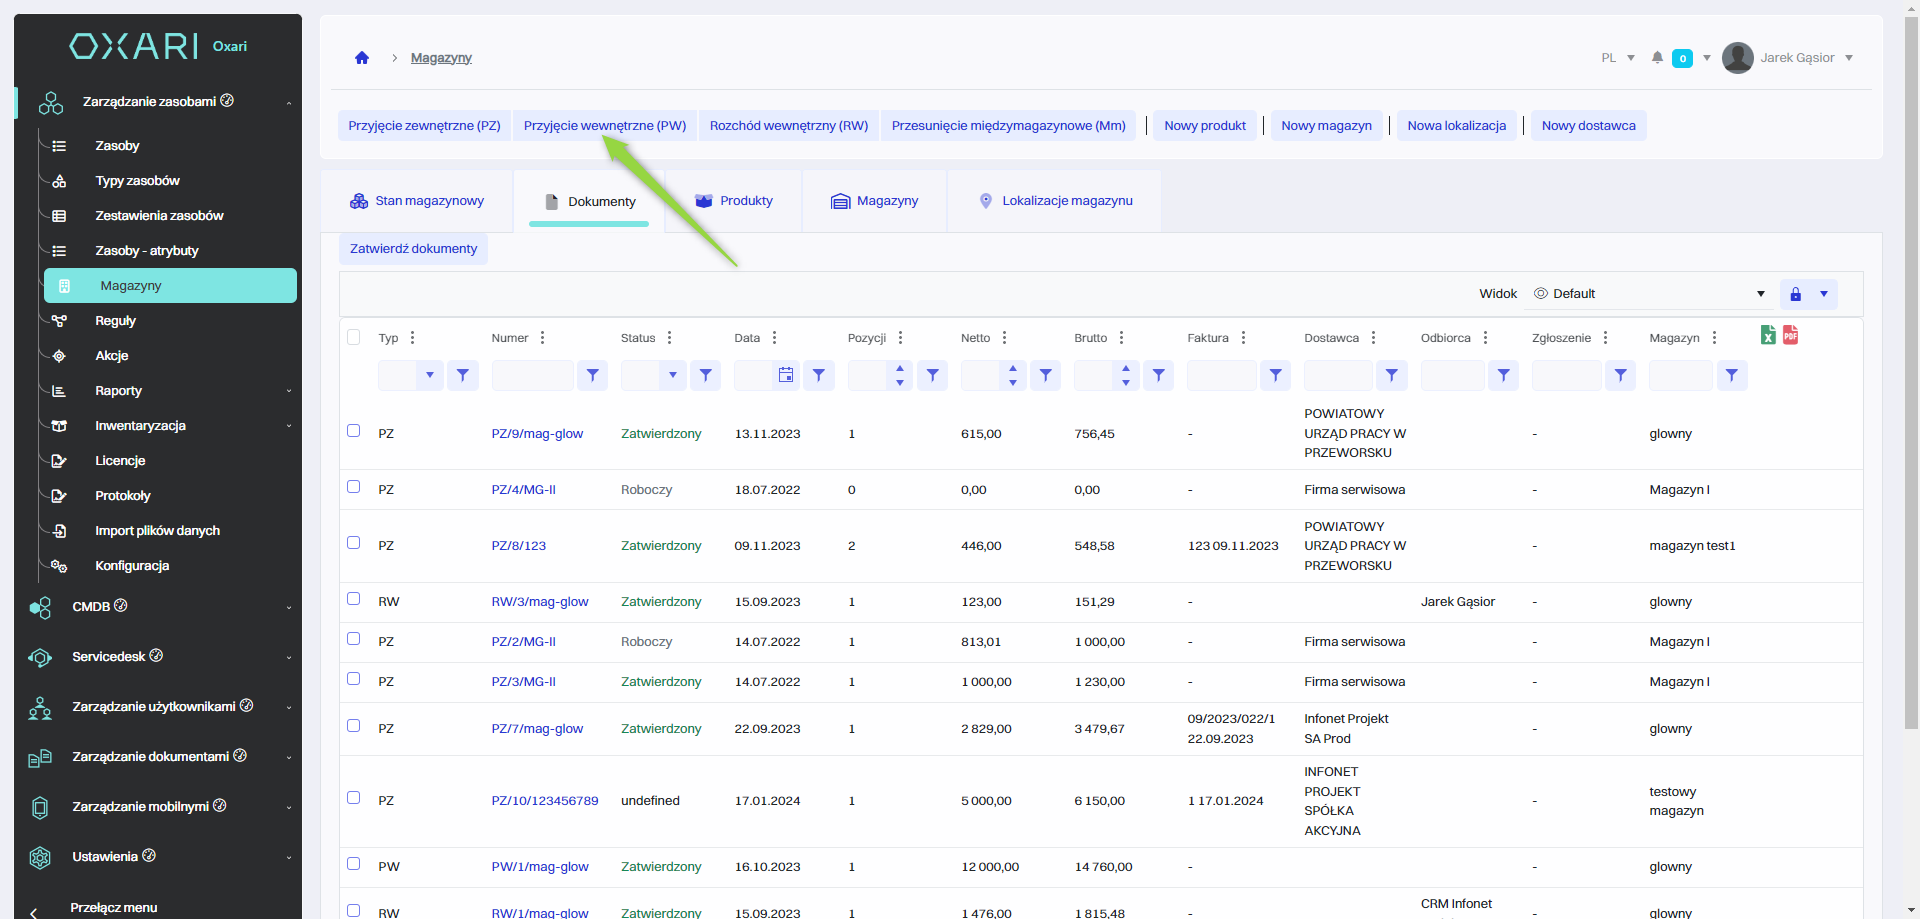Open document link PZ/10/123456789
The image size is (1920, 919).
[545, 801]
